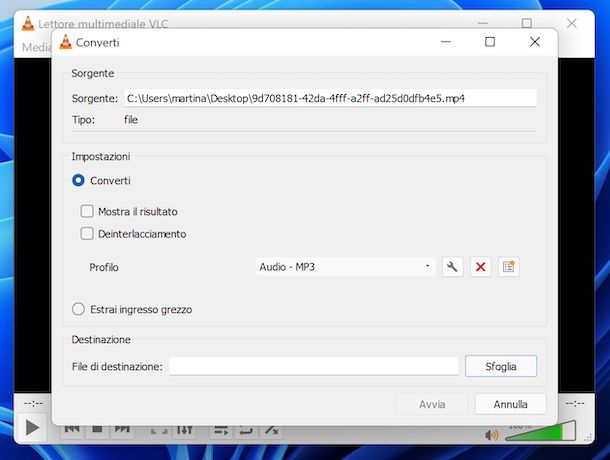
Task: Open the Profilo Audio - MP3 dropdown
Action: (345, 267)
